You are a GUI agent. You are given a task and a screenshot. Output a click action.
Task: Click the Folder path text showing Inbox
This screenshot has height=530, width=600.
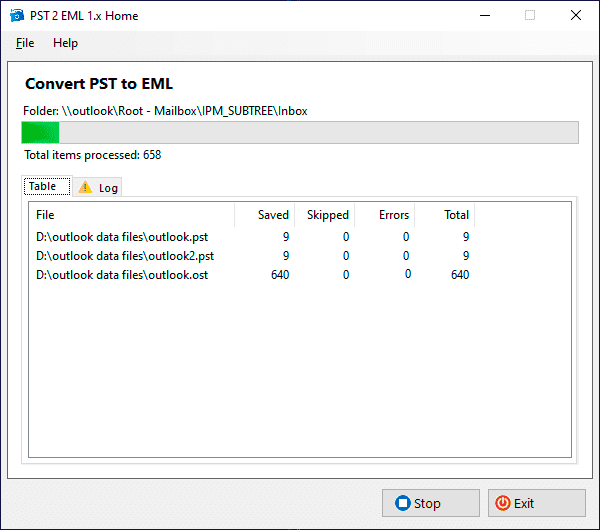click(x=165, y=111)
